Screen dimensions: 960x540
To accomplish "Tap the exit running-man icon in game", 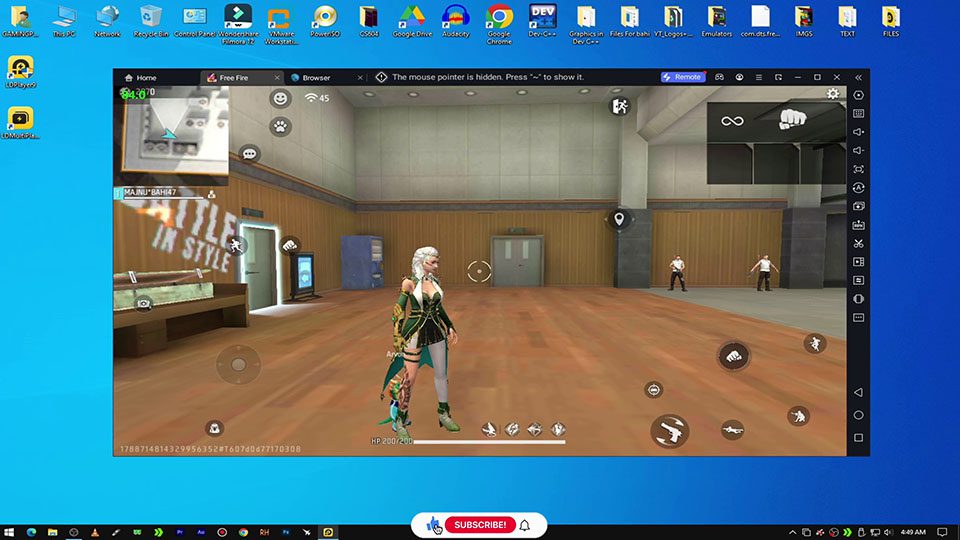I will tap(620, 106).
